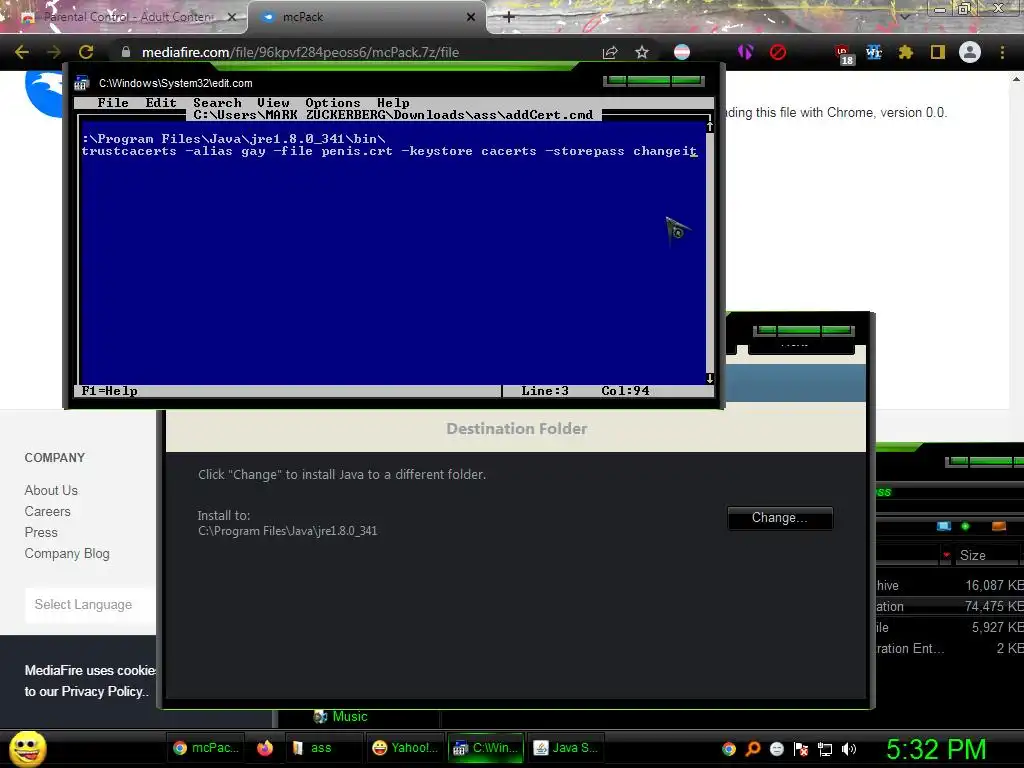Open Company Blog link

click(x=67, y=553)
